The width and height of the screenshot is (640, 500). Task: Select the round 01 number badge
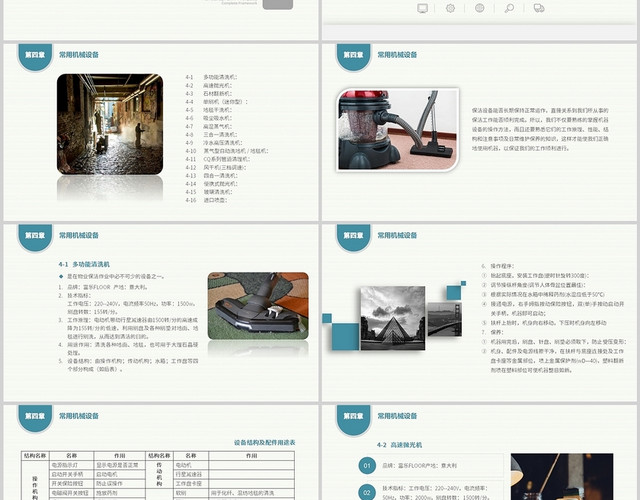[367, 465]
